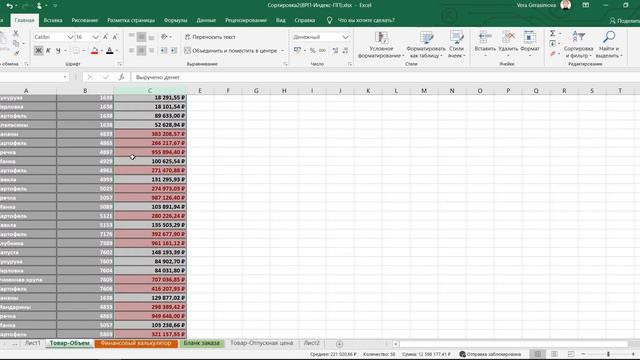Decrease font size with smaller A
The height and width of the screenshot is (360, 640).
tap(115, 37)
